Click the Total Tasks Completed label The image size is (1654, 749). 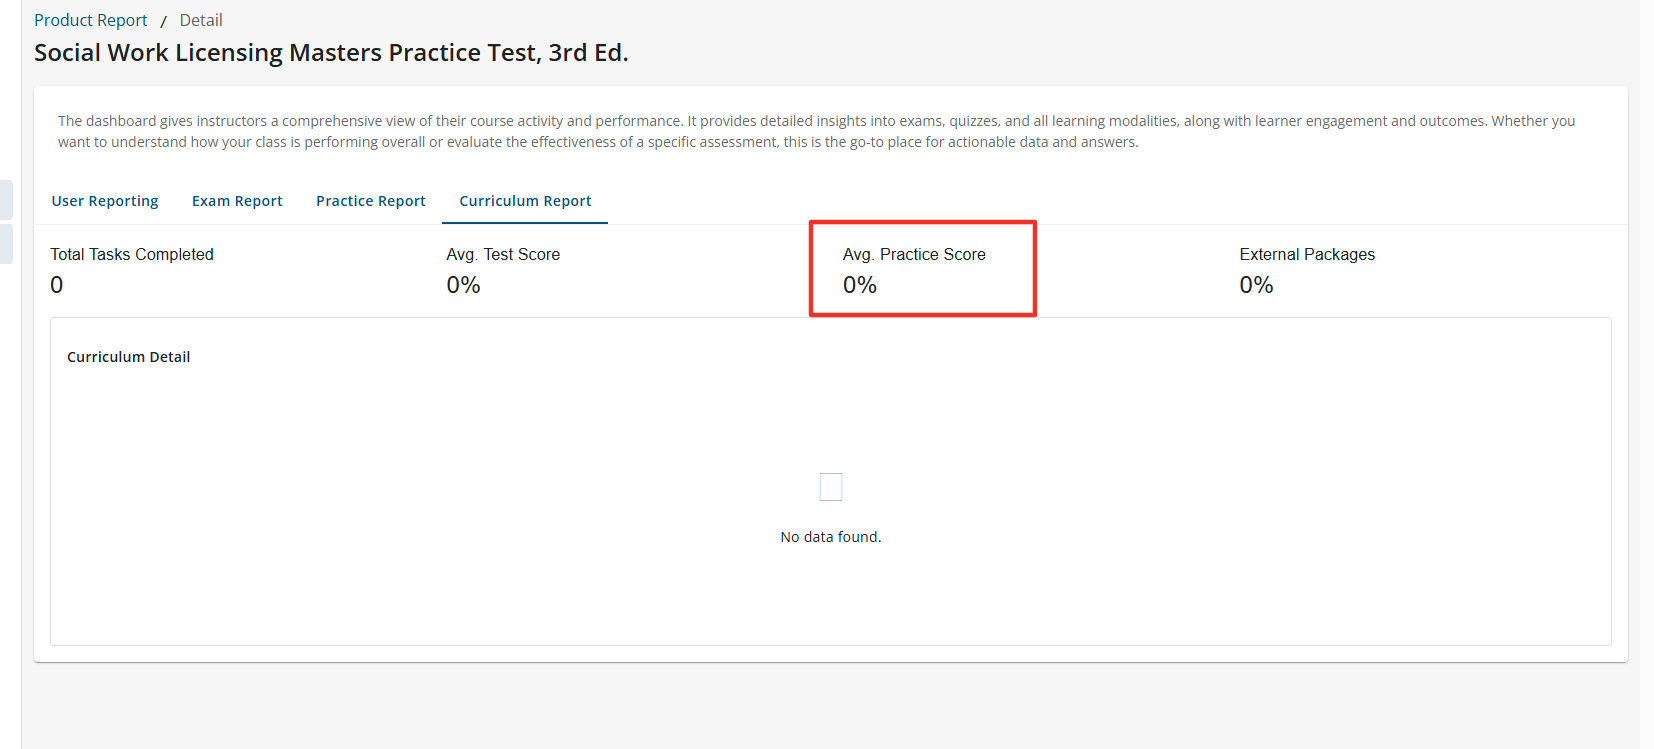pyautogui.click(x=132, y=255)
